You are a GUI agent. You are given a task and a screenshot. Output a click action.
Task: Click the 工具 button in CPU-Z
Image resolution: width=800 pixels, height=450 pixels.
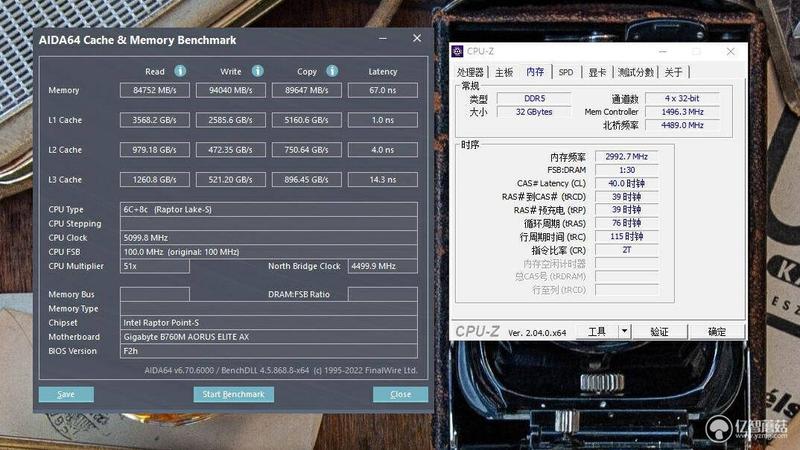[597, 332]
